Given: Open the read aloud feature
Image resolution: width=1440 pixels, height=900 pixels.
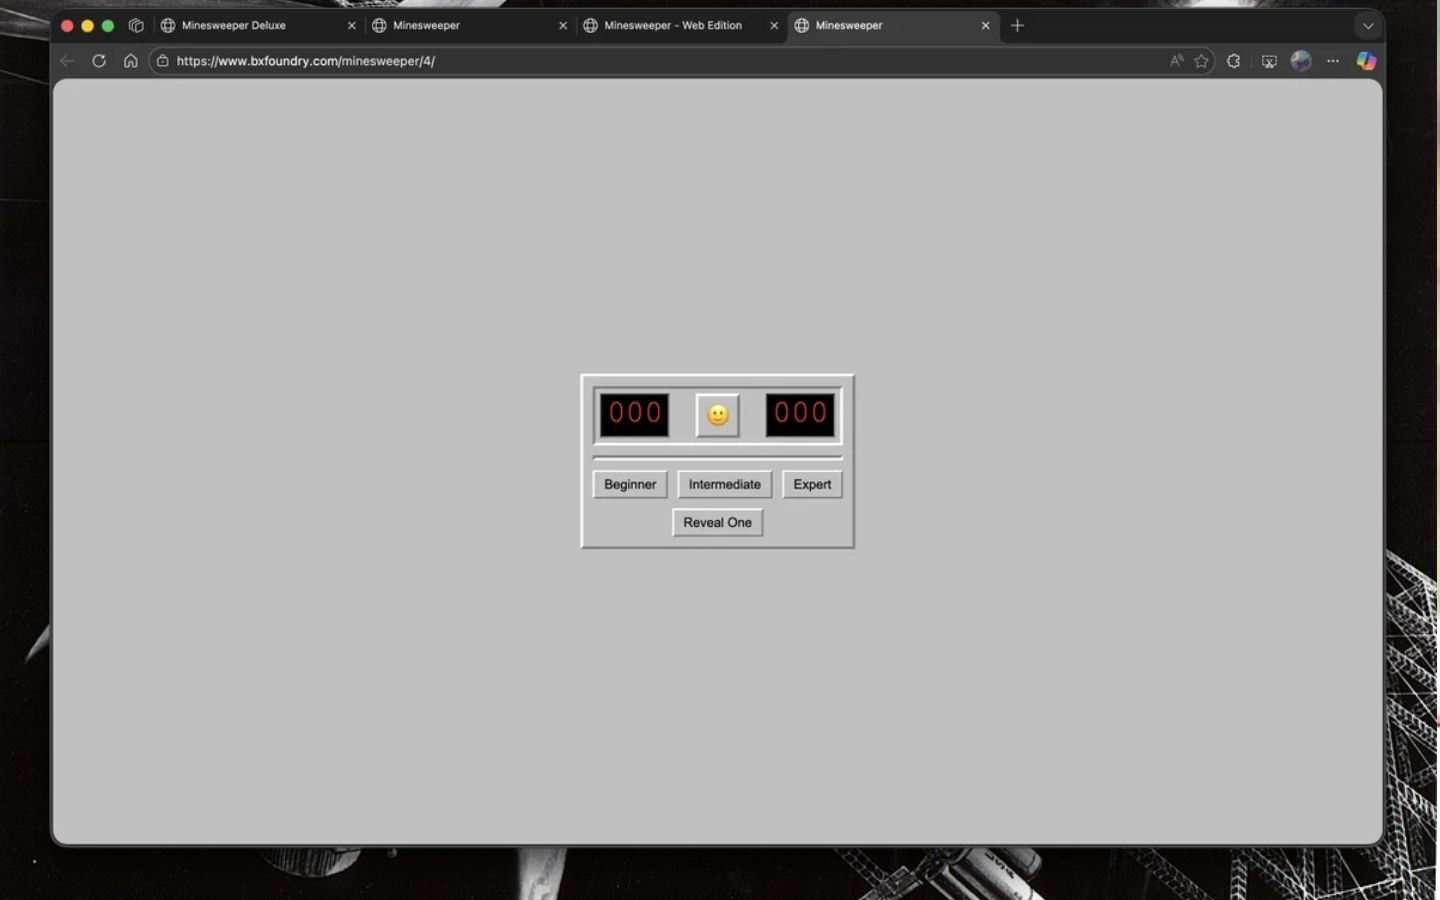Looking at the screenshot, I should 1176,61.
